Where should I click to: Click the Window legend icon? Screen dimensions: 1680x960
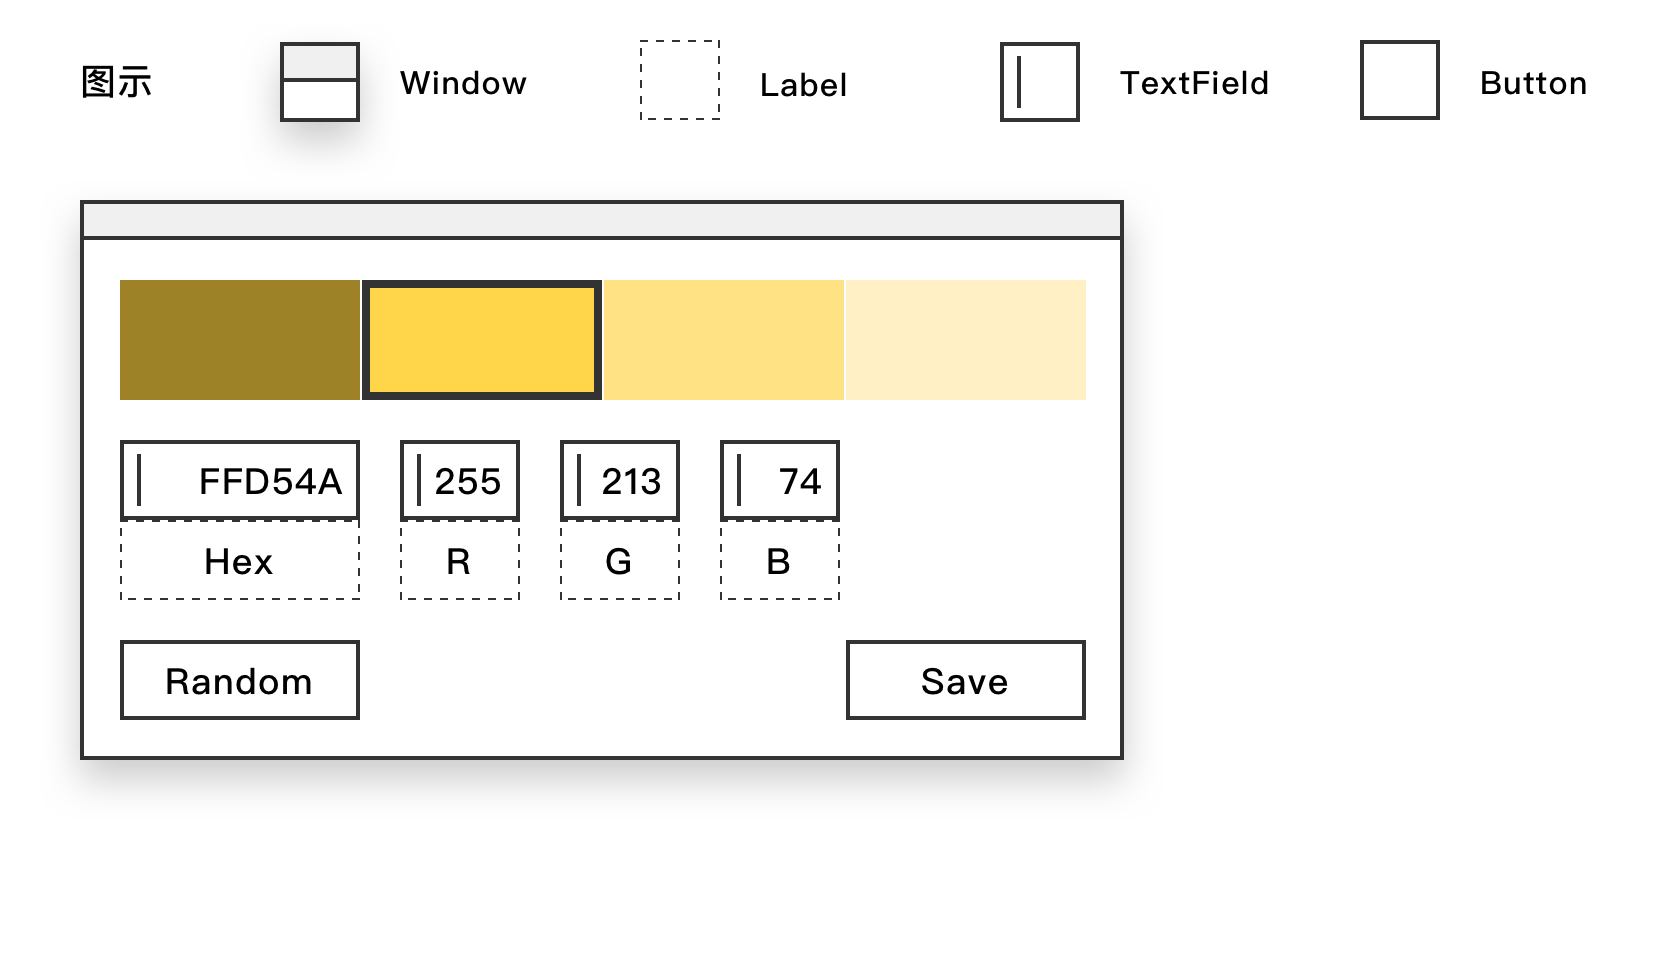[x=319, y=82]
